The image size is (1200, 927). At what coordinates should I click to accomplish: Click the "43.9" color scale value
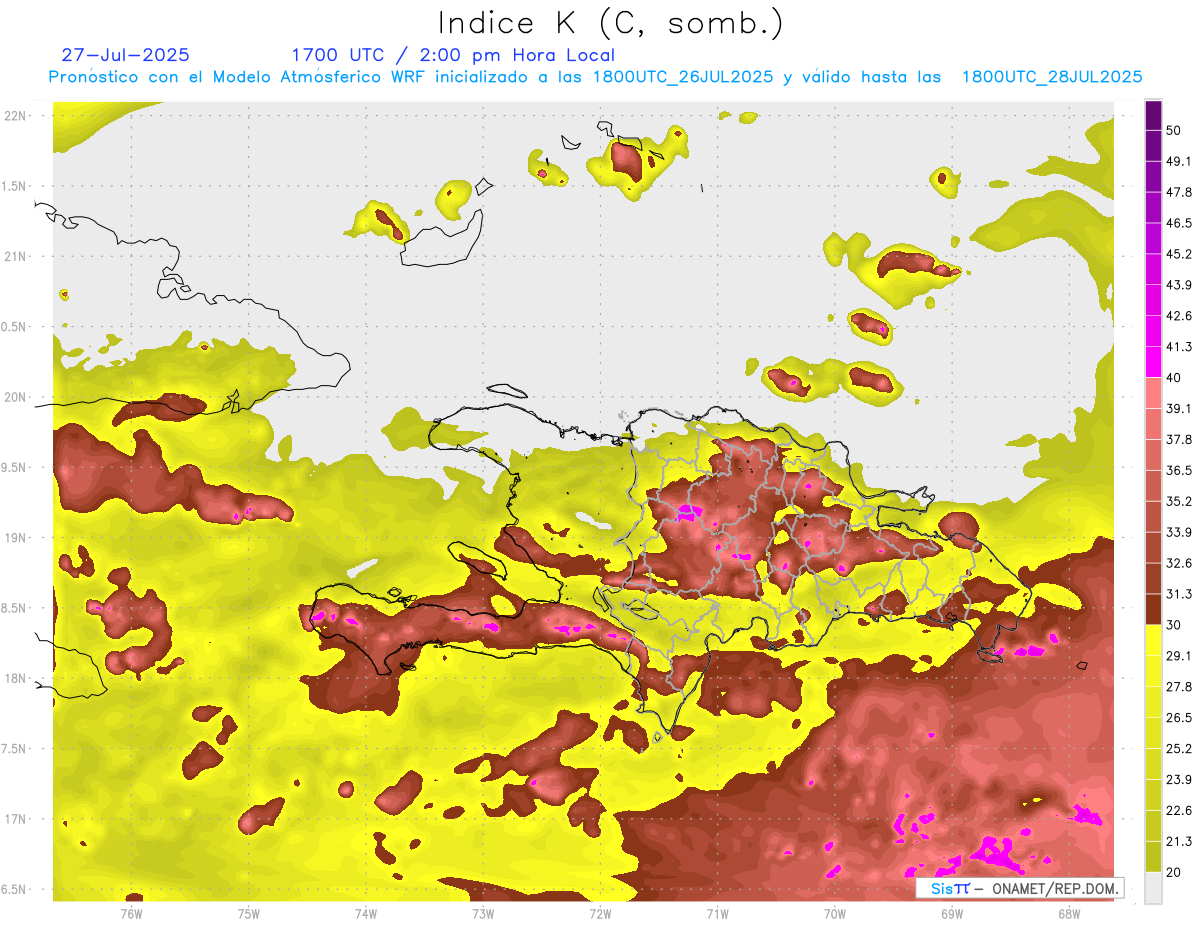coord(1179,285)
